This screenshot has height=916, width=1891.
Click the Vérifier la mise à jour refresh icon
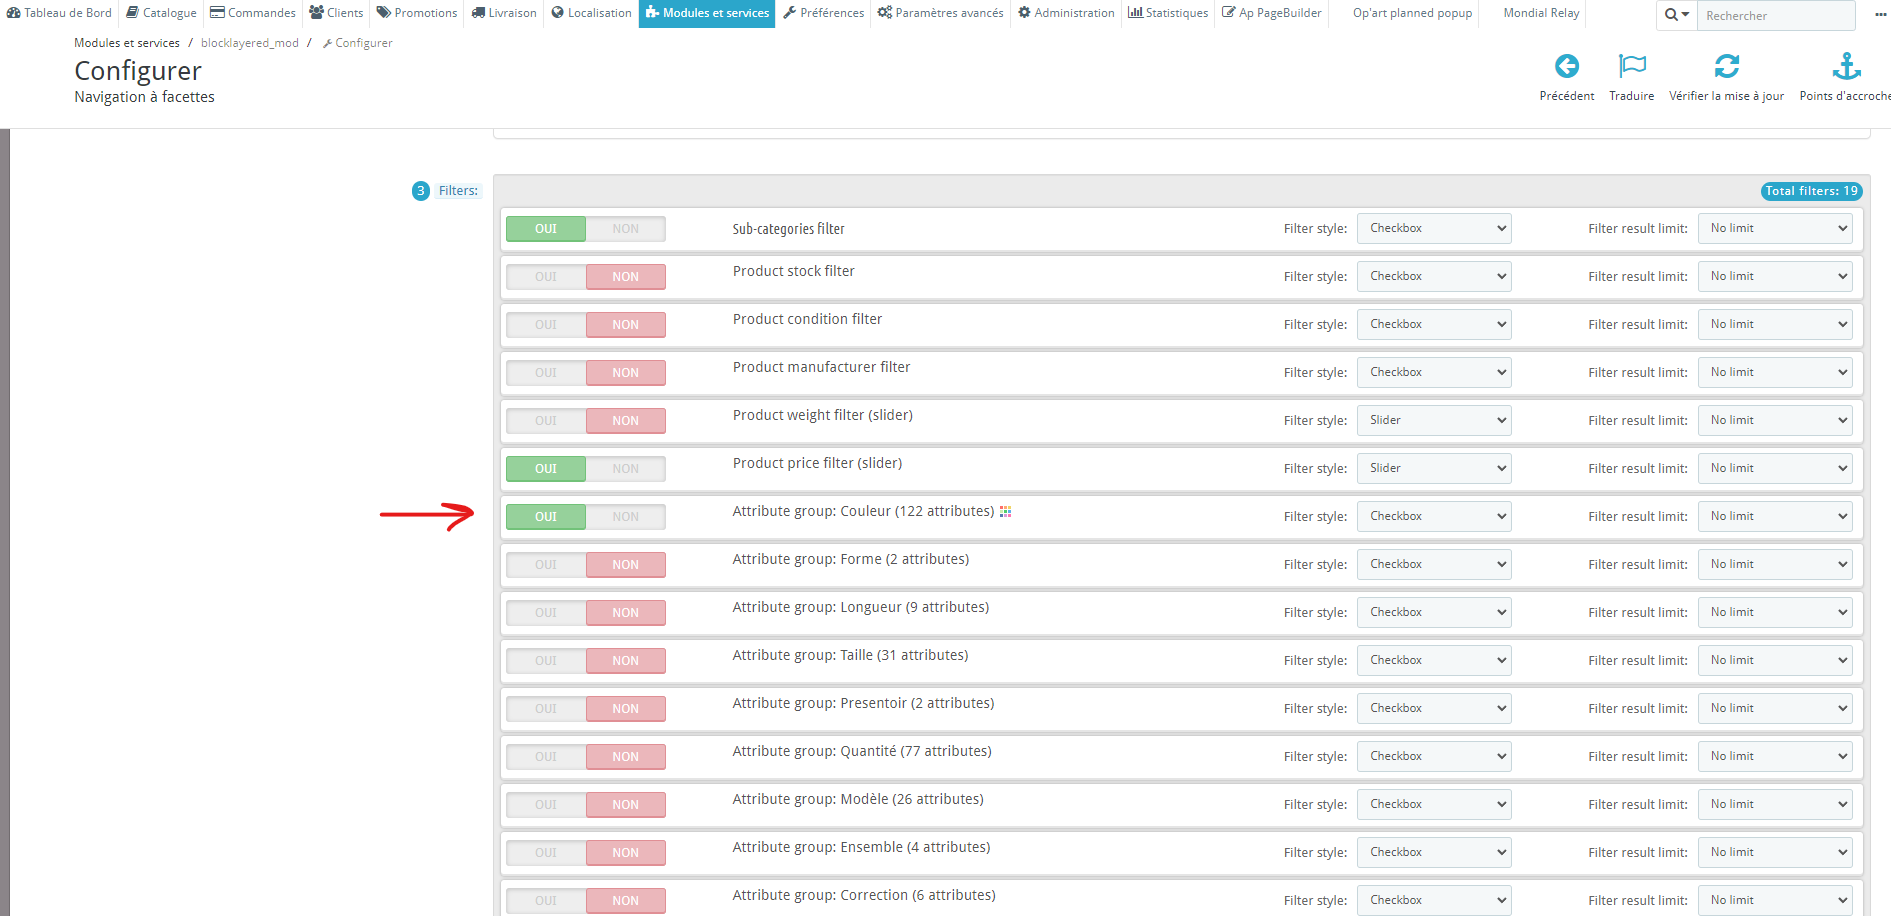point(1727,66)
